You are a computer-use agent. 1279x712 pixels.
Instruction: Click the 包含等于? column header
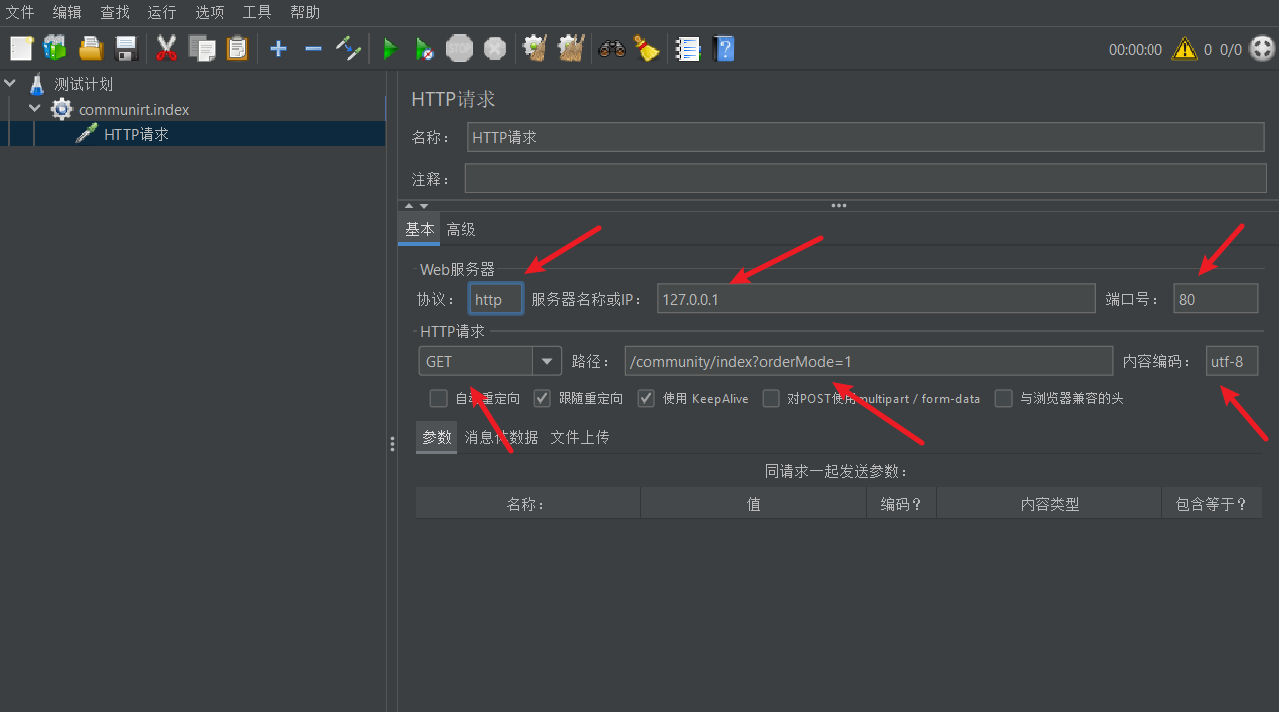click(1212, 504)
